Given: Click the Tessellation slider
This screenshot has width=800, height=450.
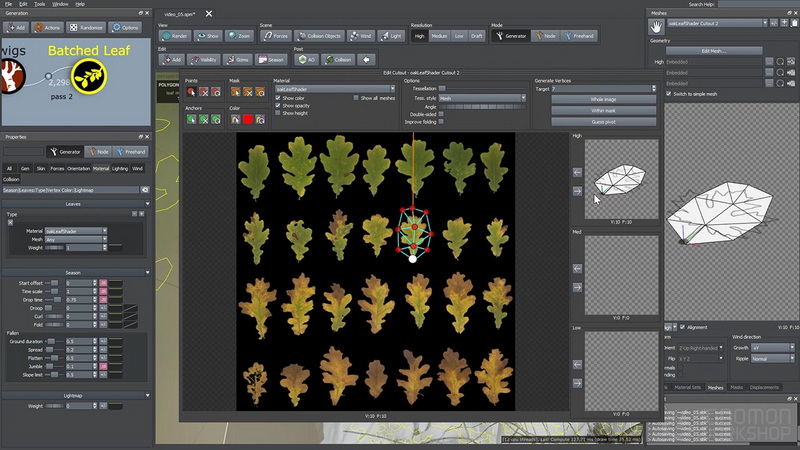Looking at the screenshot, I should pos(482,88).
